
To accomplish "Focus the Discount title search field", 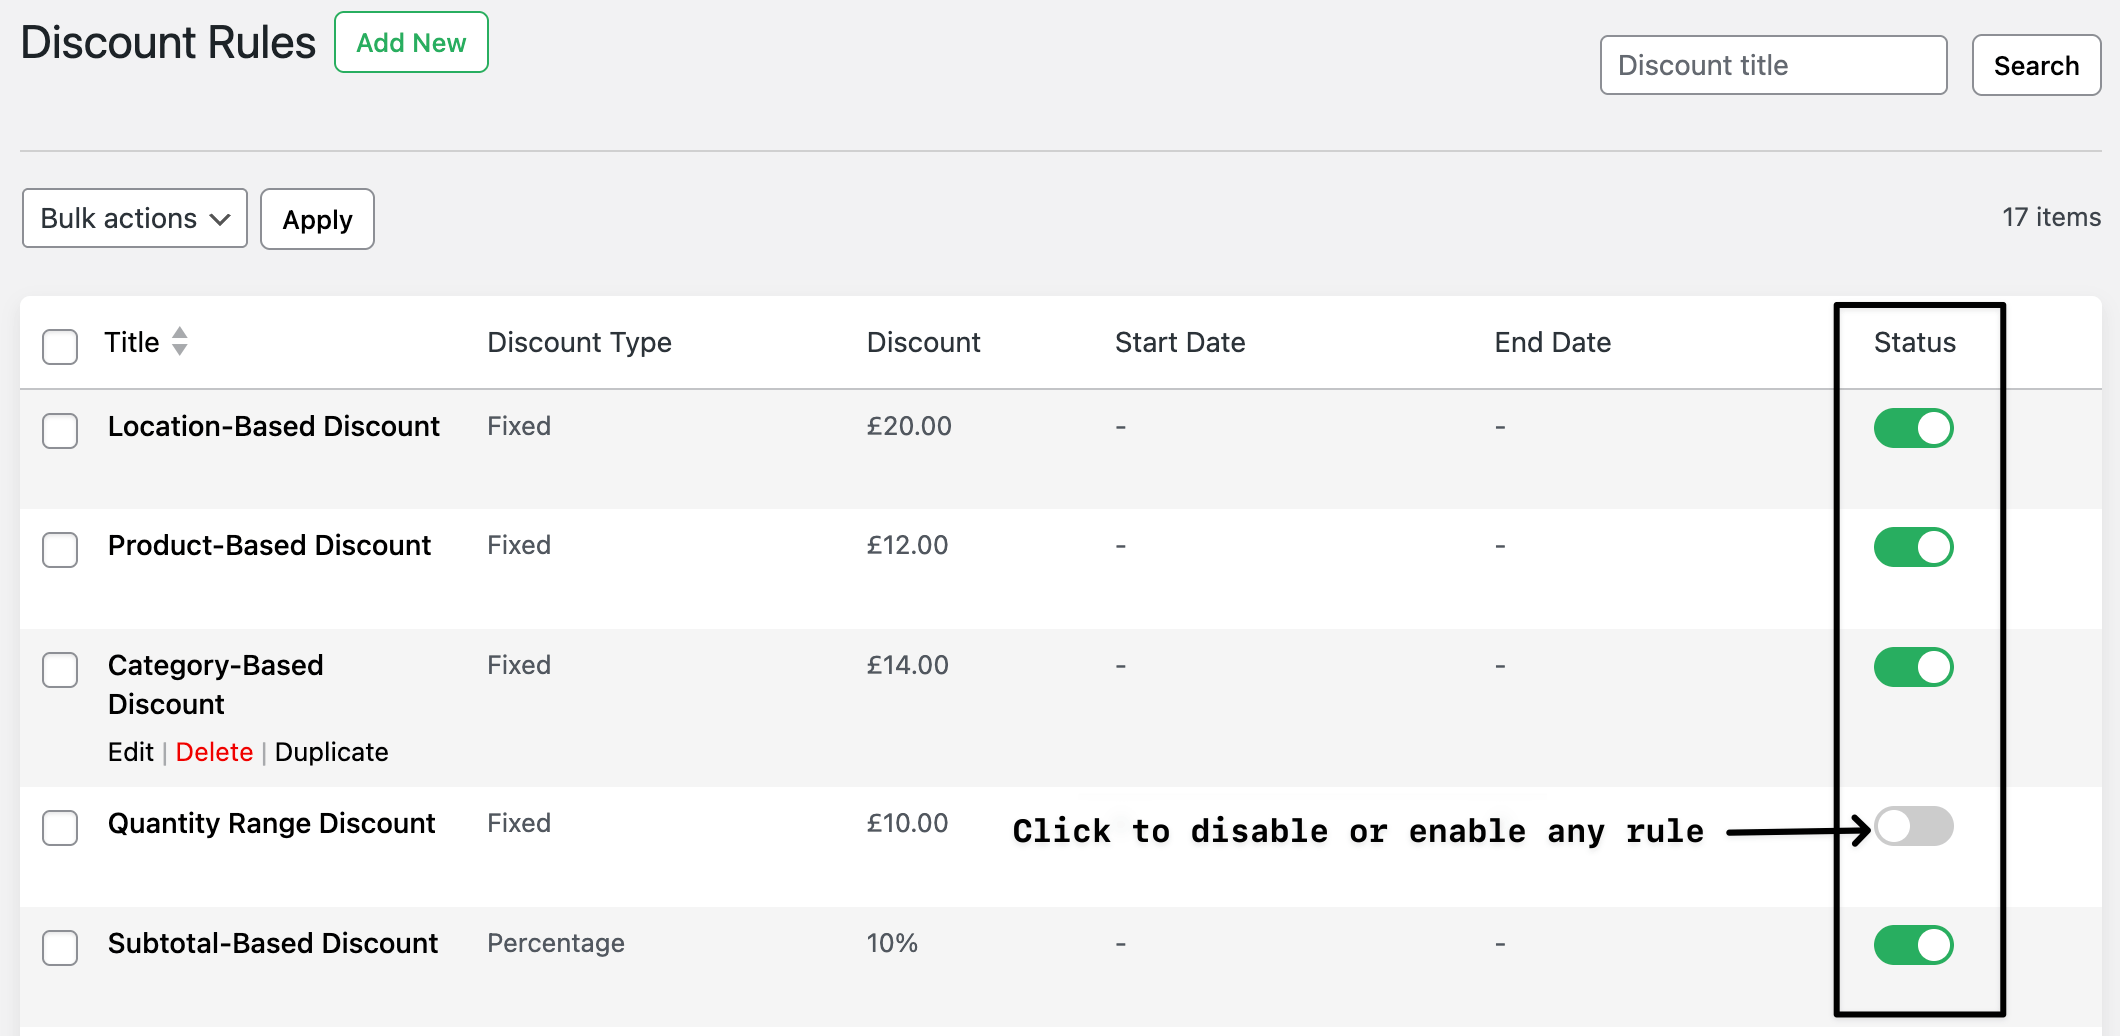I will (x=1772, y=66).
